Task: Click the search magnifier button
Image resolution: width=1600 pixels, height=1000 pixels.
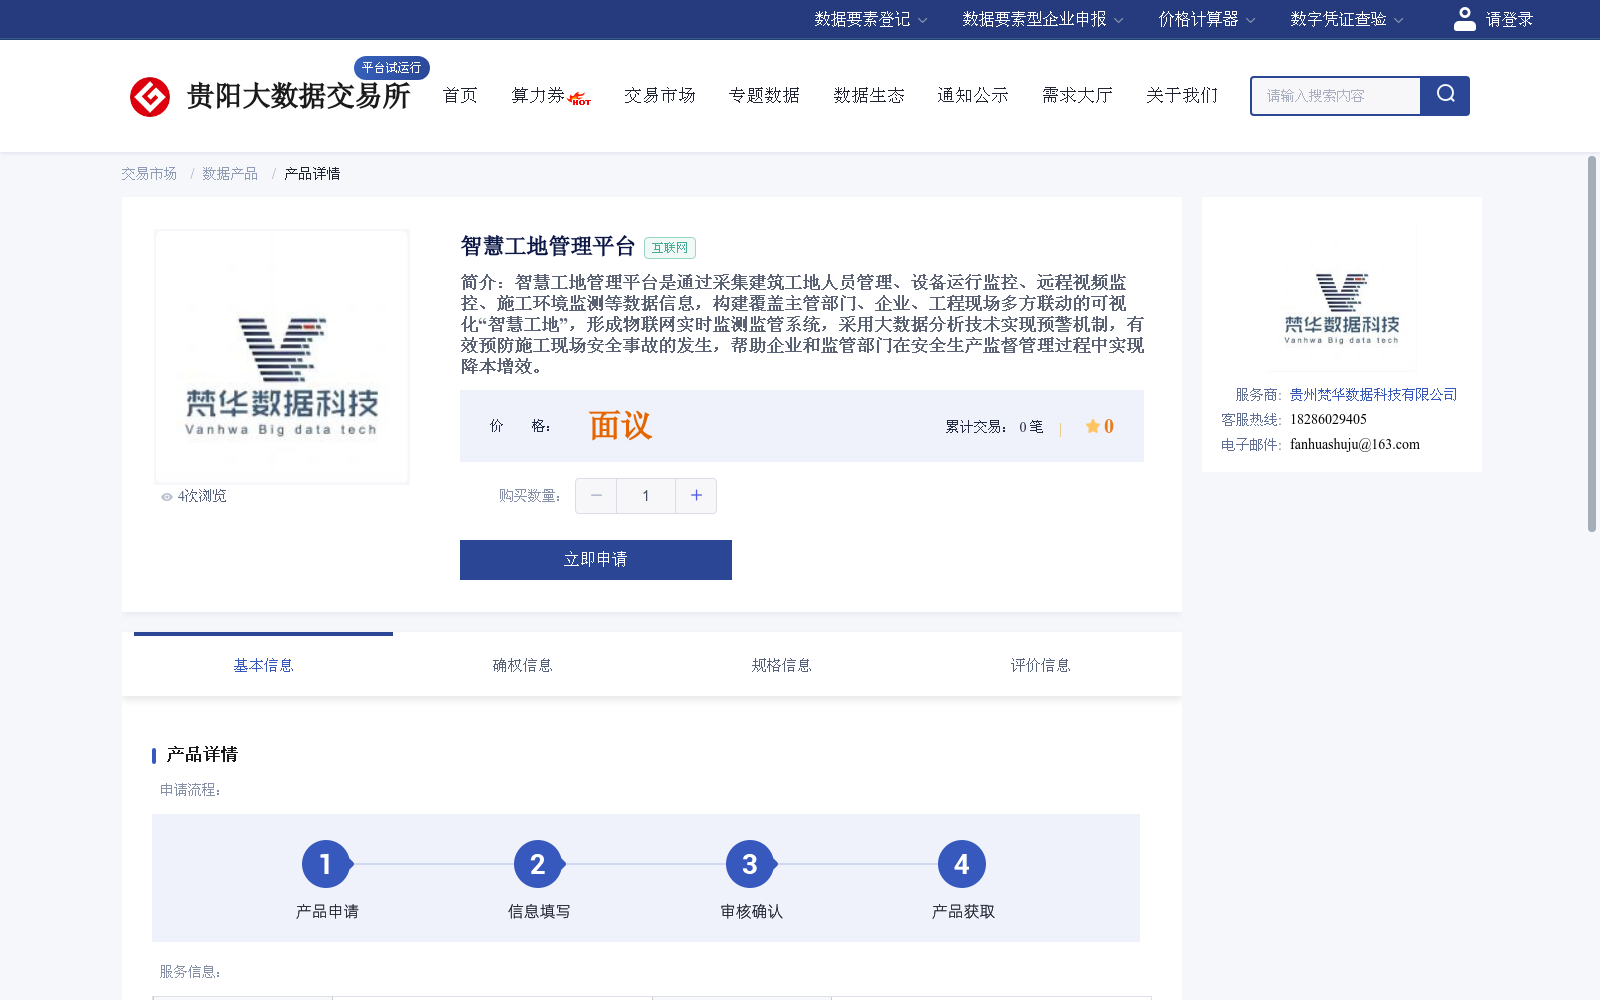Action: (1445, 95)
